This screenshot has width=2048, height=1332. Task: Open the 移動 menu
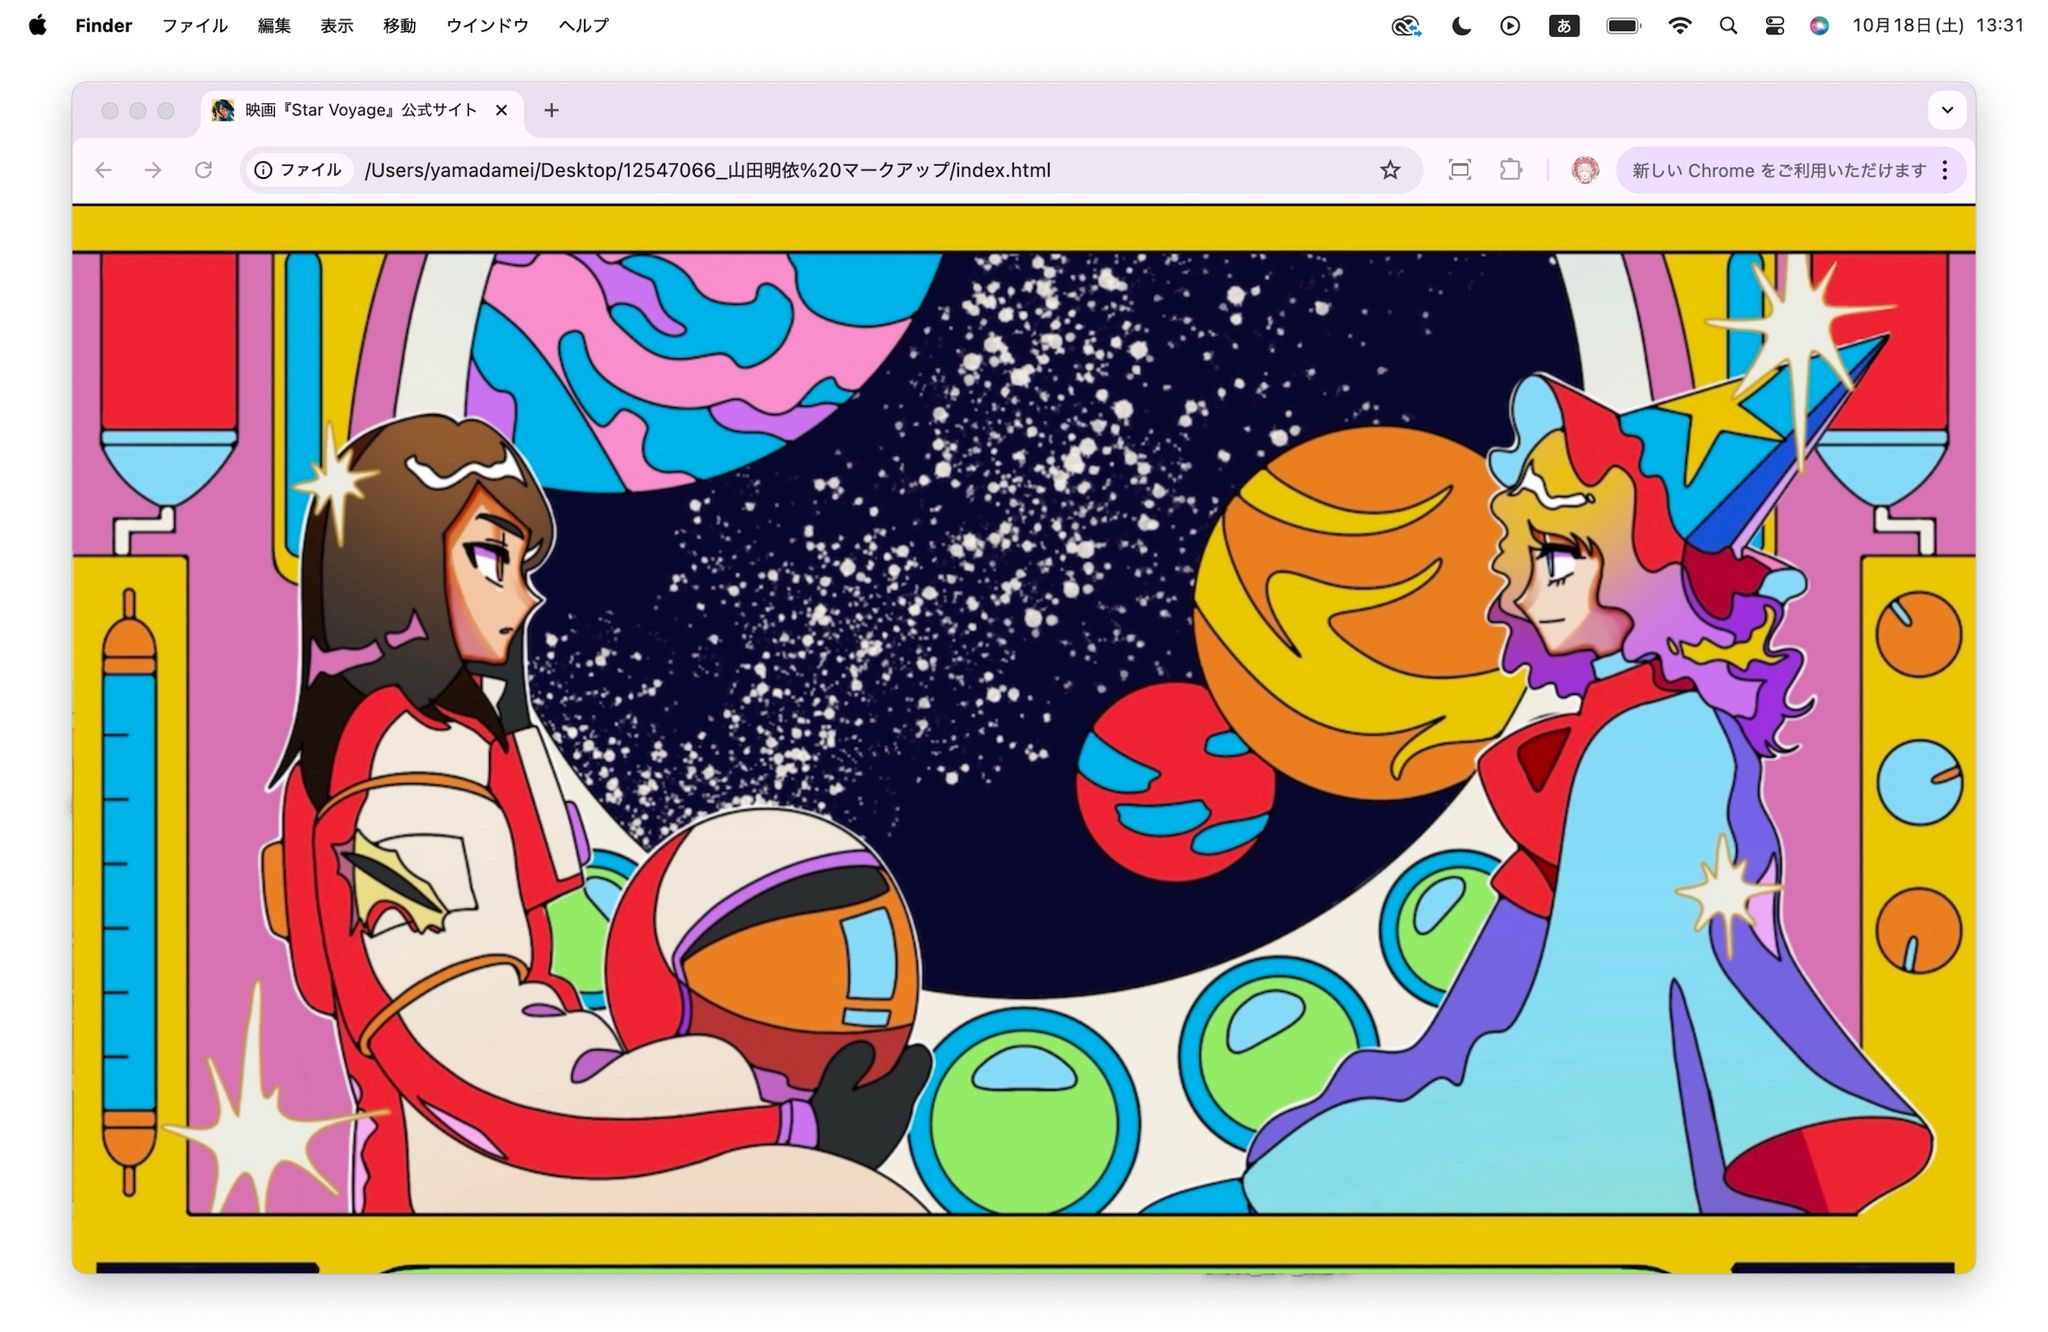point(400,25)
